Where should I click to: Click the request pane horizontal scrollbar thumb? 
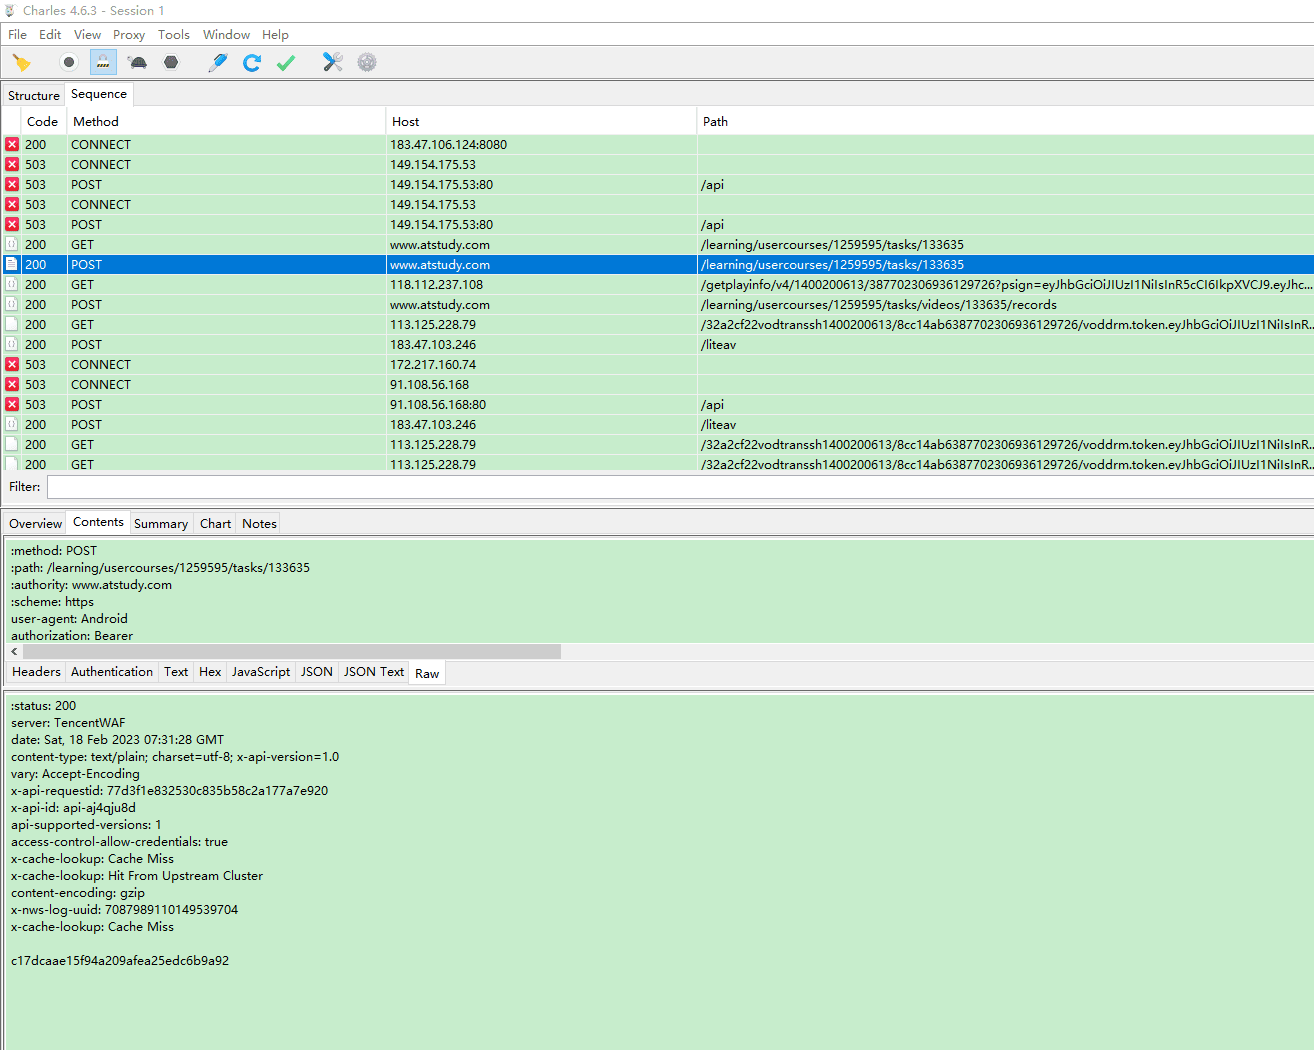(x=291, y=651)
